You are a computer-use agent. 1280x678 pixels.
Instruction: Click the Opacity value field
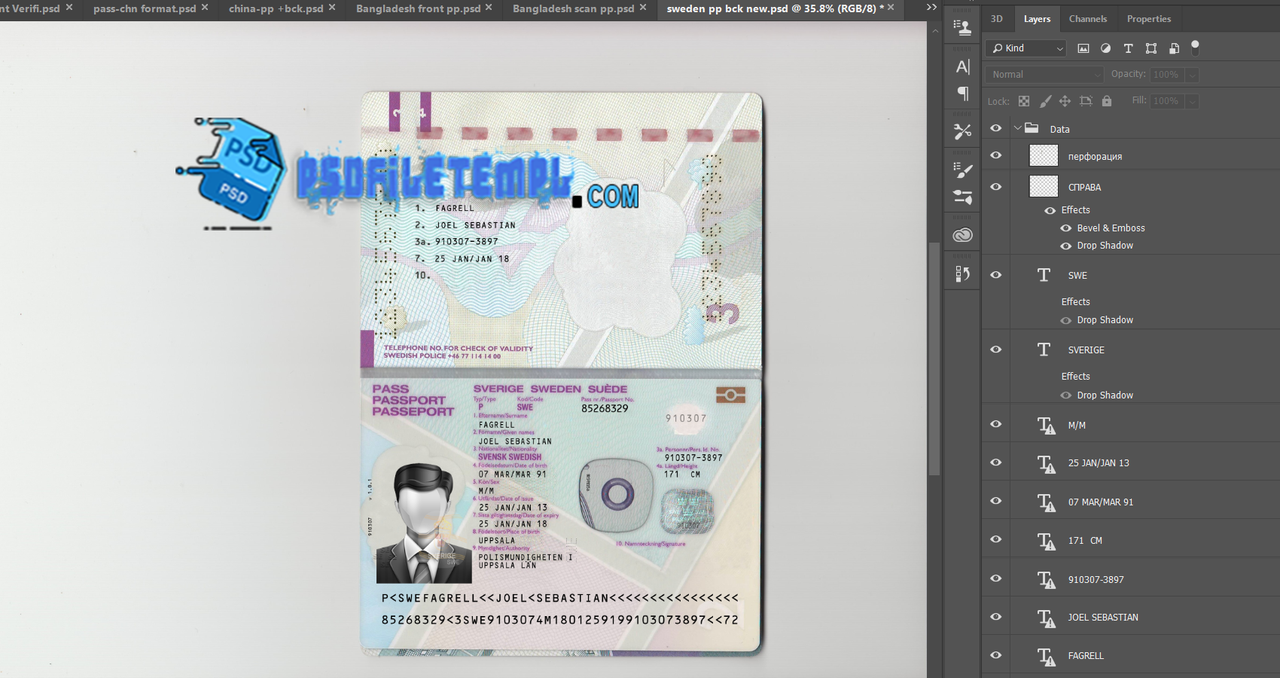point(1167,74)
